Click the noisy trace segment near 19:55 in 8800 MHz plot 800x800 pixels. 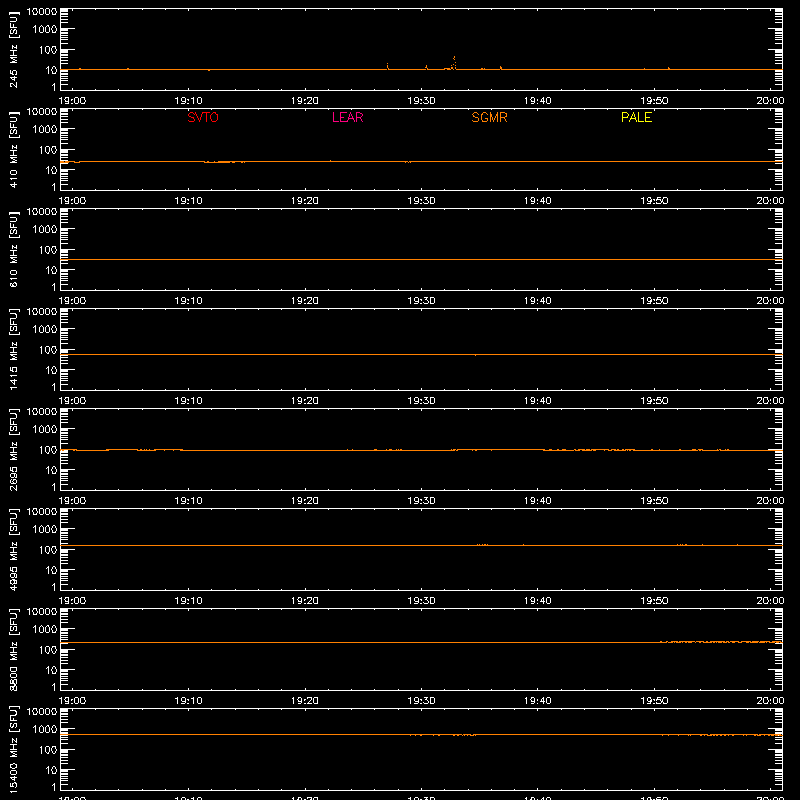719,641
